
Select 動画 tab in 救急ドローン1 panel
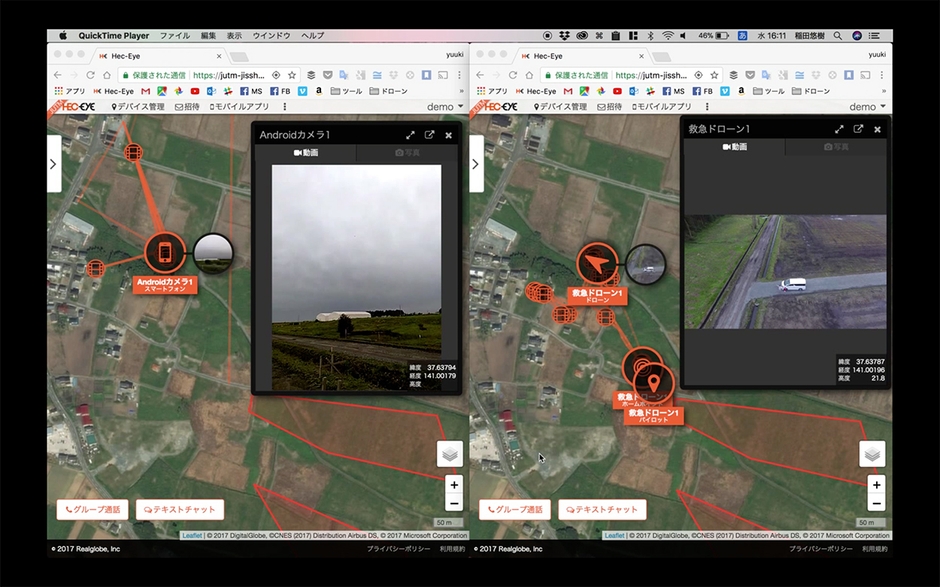tap(732, 147)
